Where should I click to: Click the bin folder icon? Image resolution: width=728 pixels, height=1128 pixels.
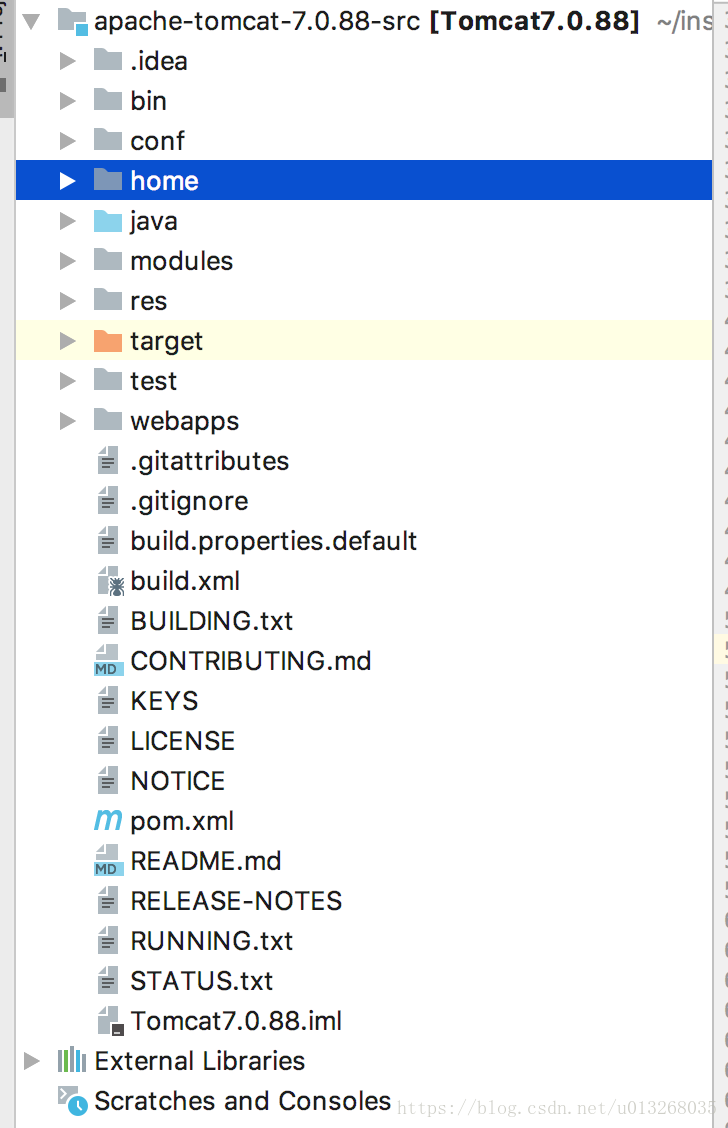pyautogui.click(x=108, y=100)
